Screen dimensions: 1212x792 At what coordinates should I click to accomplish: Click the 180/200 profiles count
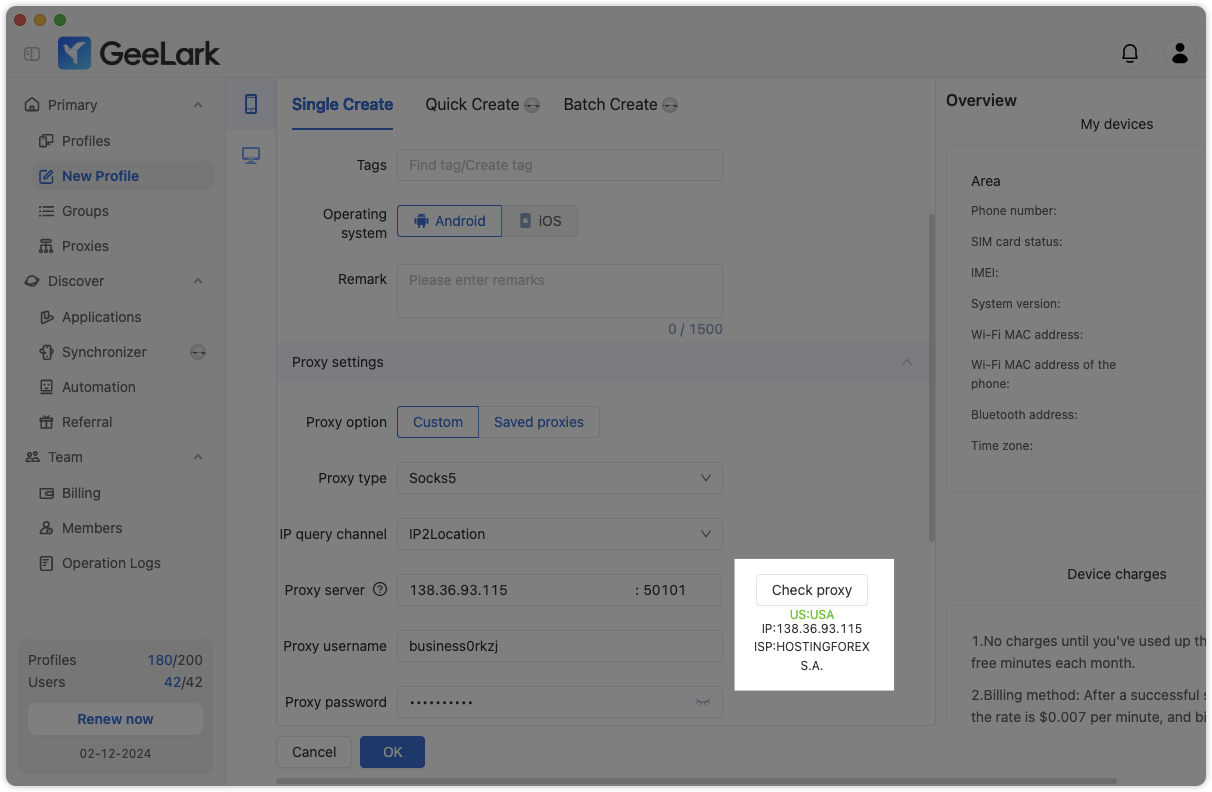click(174, 660)
